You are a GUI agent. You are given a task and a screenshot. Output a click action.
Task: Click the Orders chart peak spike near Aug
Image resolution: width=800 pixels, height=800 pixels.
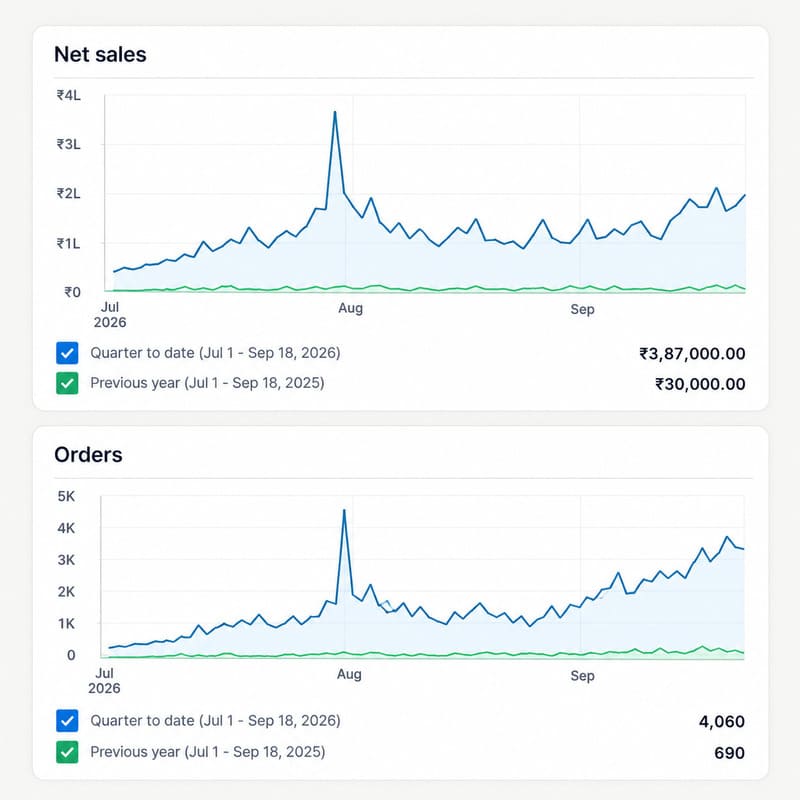(x=344, y=510)
